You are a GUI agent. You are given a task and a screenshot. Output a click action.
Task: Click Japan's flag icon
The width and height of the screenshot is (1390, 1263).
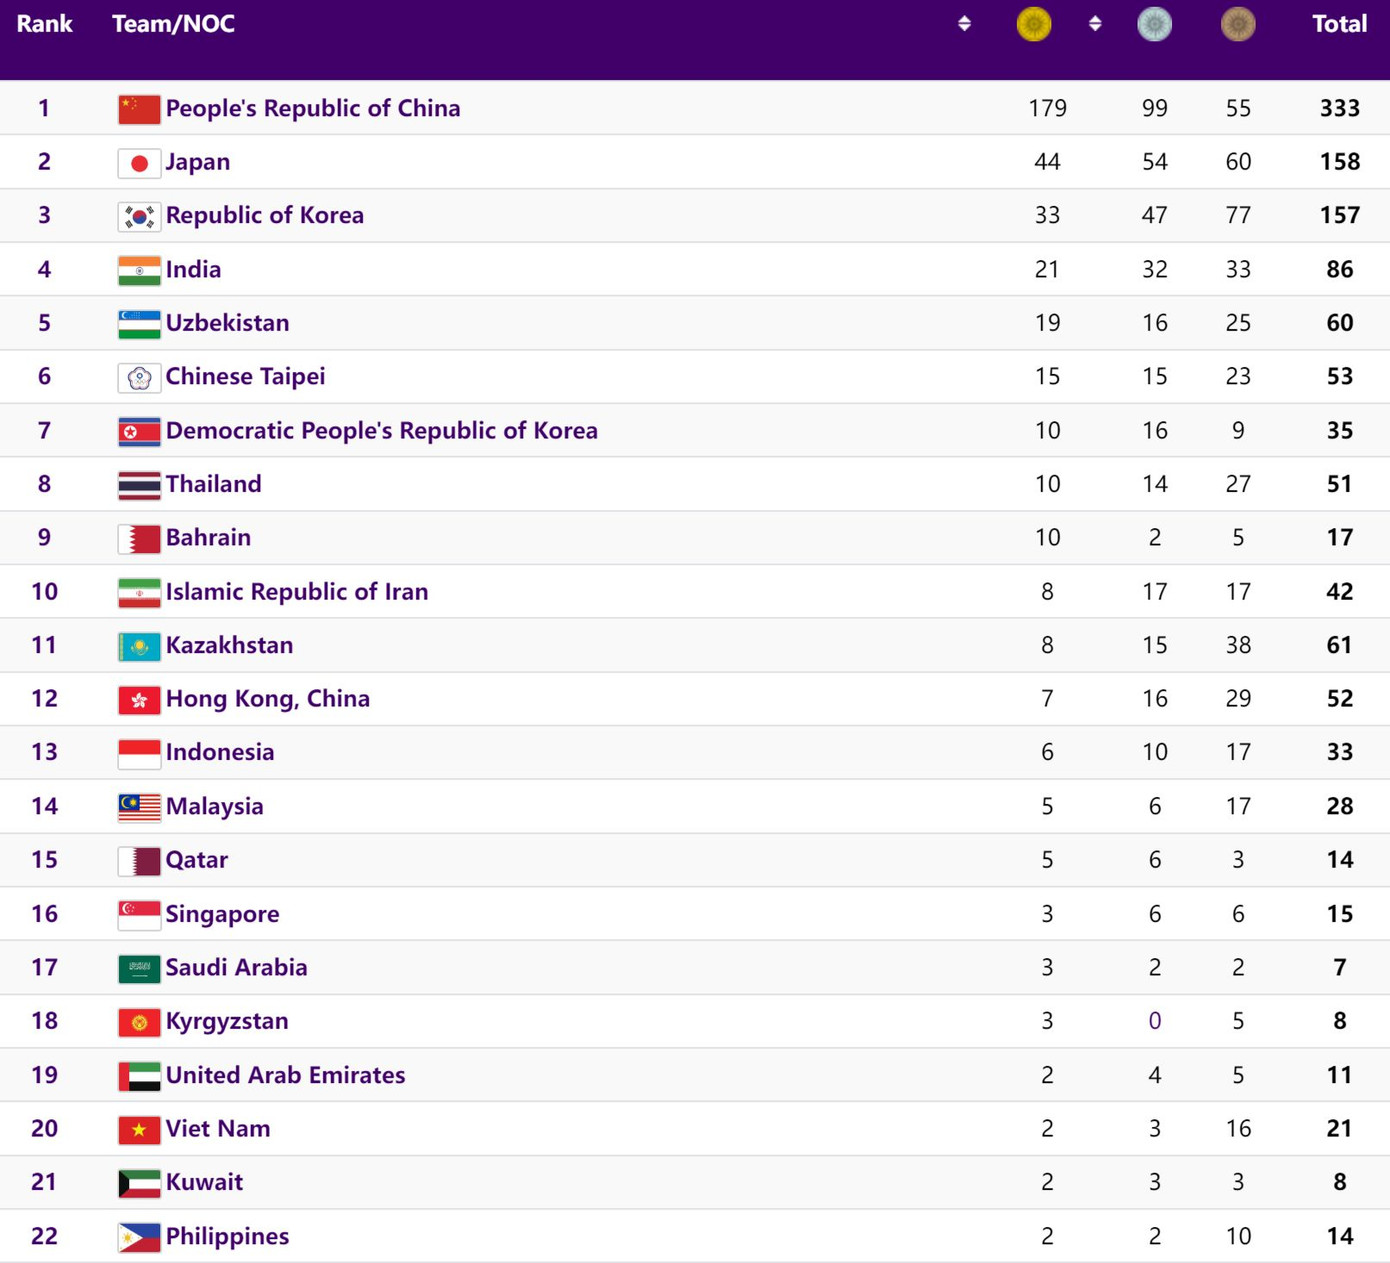tap(139, 161)
